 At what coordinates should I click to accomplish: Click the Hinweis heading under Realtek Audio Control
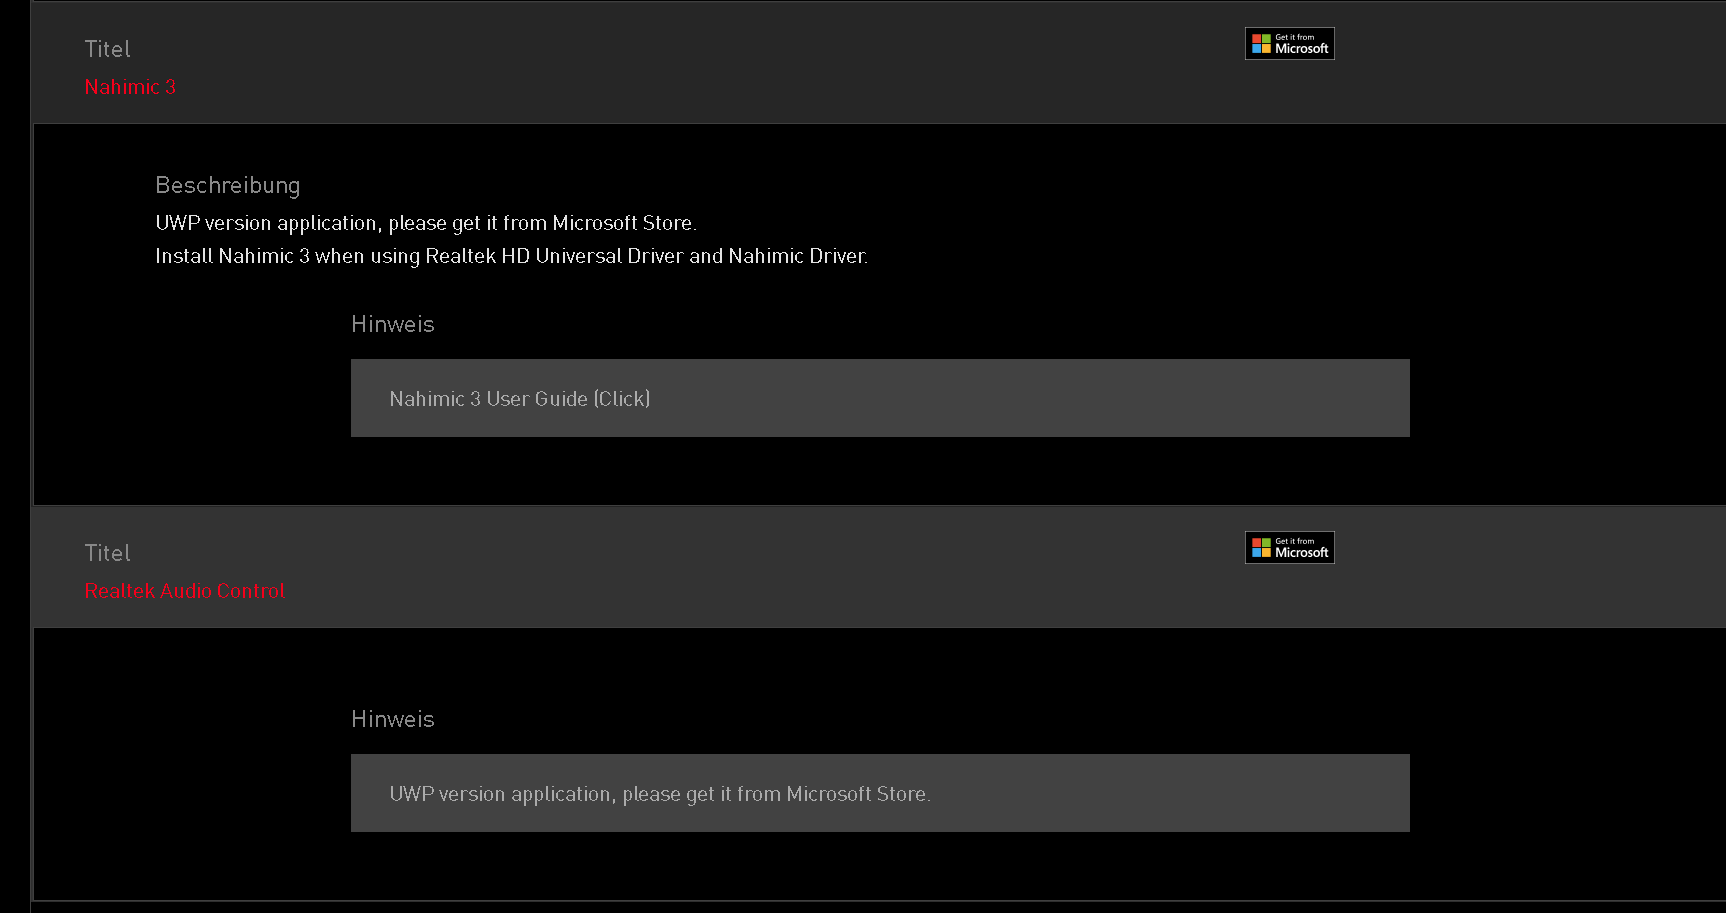coord(393,719)
